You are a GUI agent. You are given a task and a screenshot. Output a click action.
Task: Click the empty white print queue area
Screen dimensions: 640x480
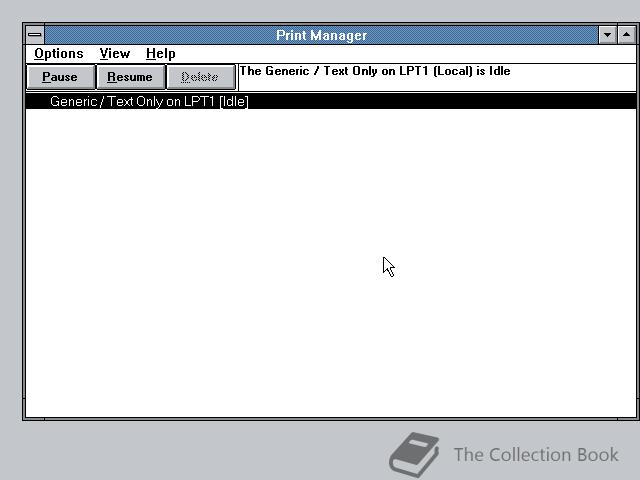331,263
